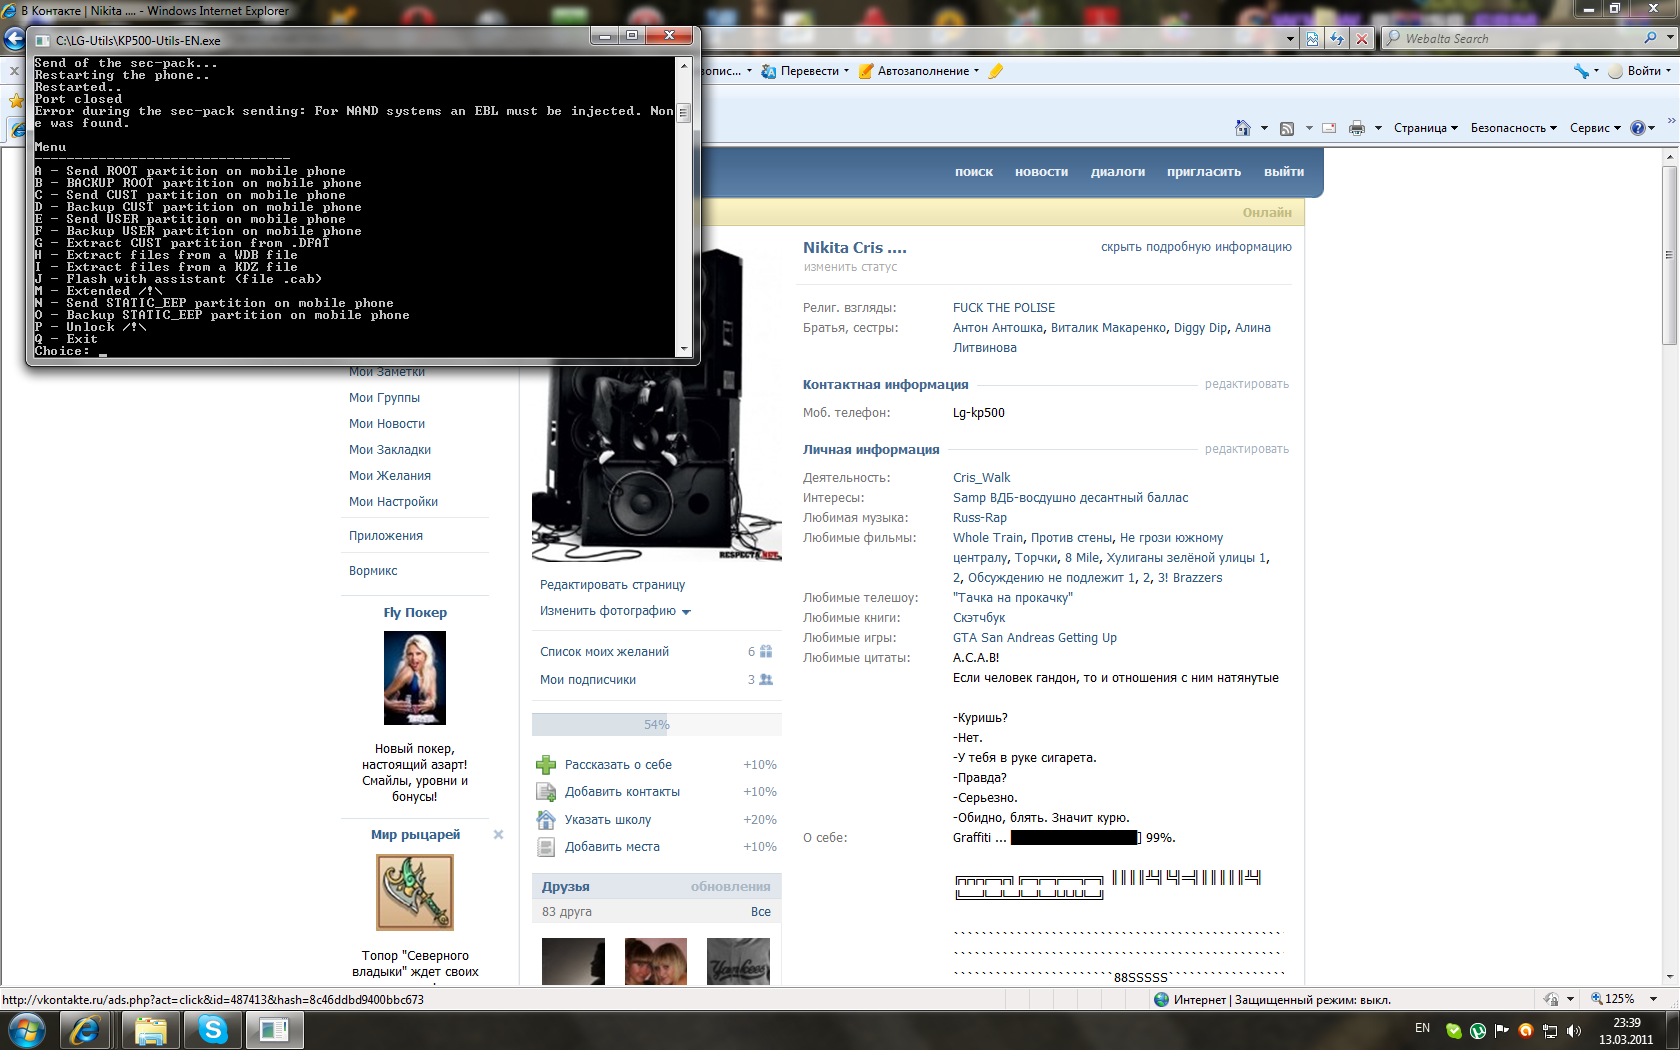Click Добавить контакты link
Screen dimensions: 1680x1050
coord(622,792)
